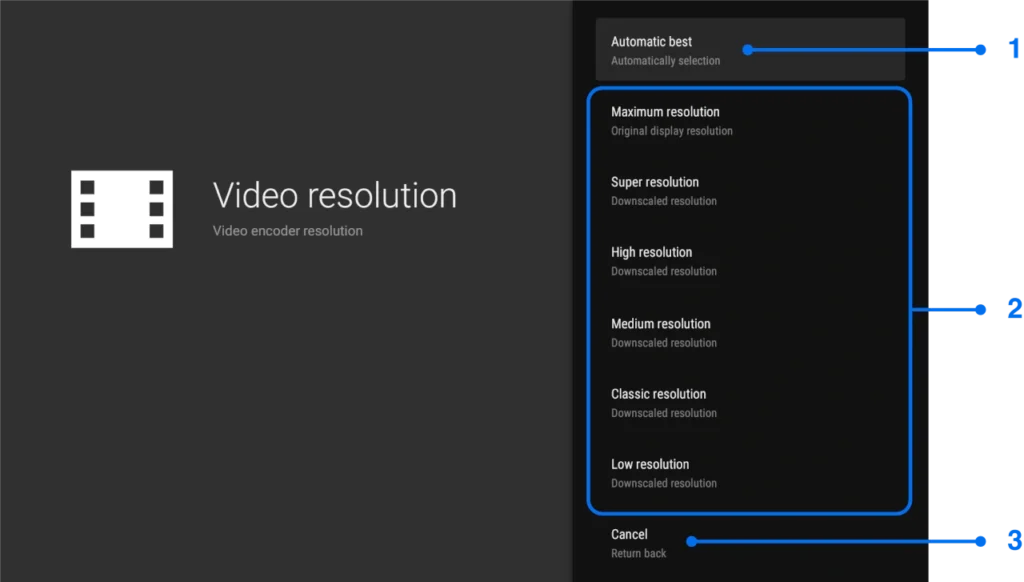Viewport: 1024px width, 582px height.
Task: Click the blue callout marker labeled 3
Action: pos(1014,540)
